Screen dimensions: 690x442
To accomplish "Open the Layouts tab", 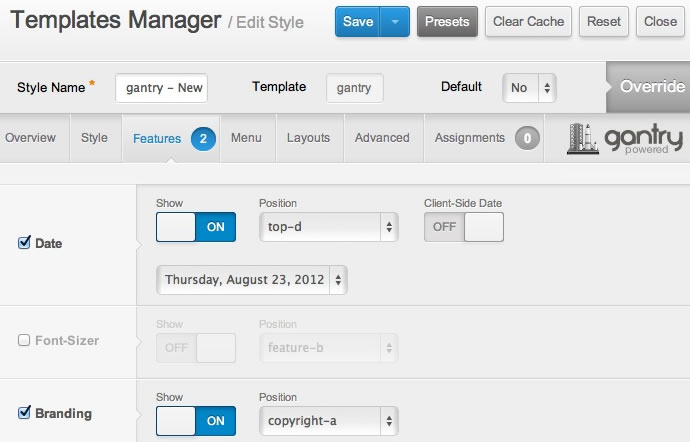I will point(308,139).
